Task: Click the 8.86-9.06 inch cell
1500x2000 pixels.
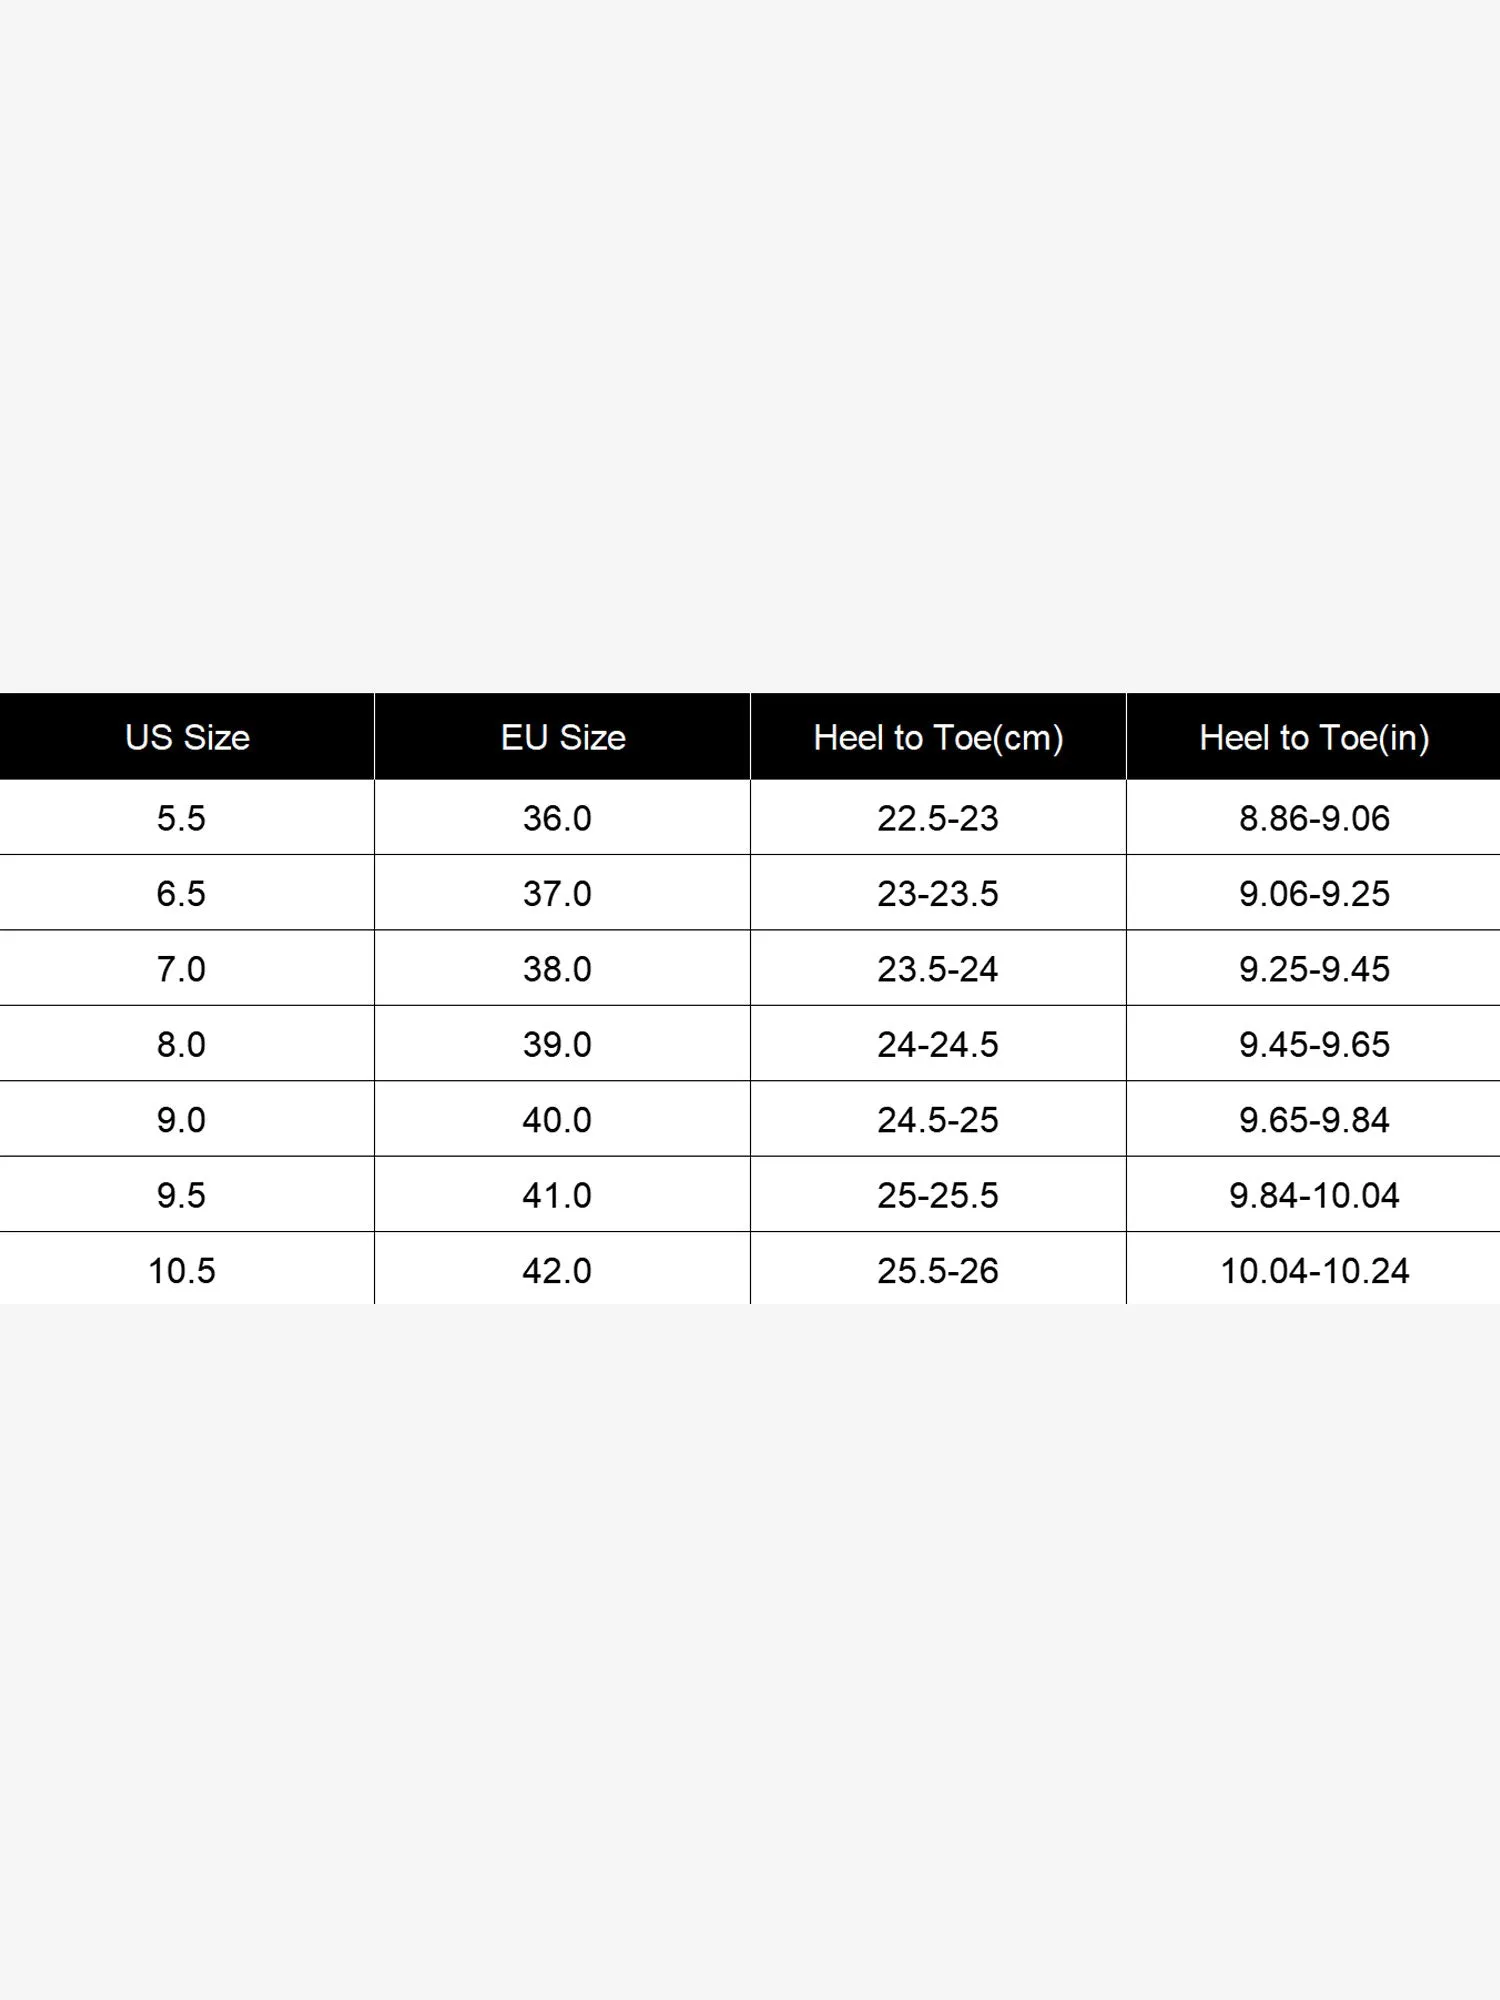Action: pyautogui.click(x=1314, y=818)
